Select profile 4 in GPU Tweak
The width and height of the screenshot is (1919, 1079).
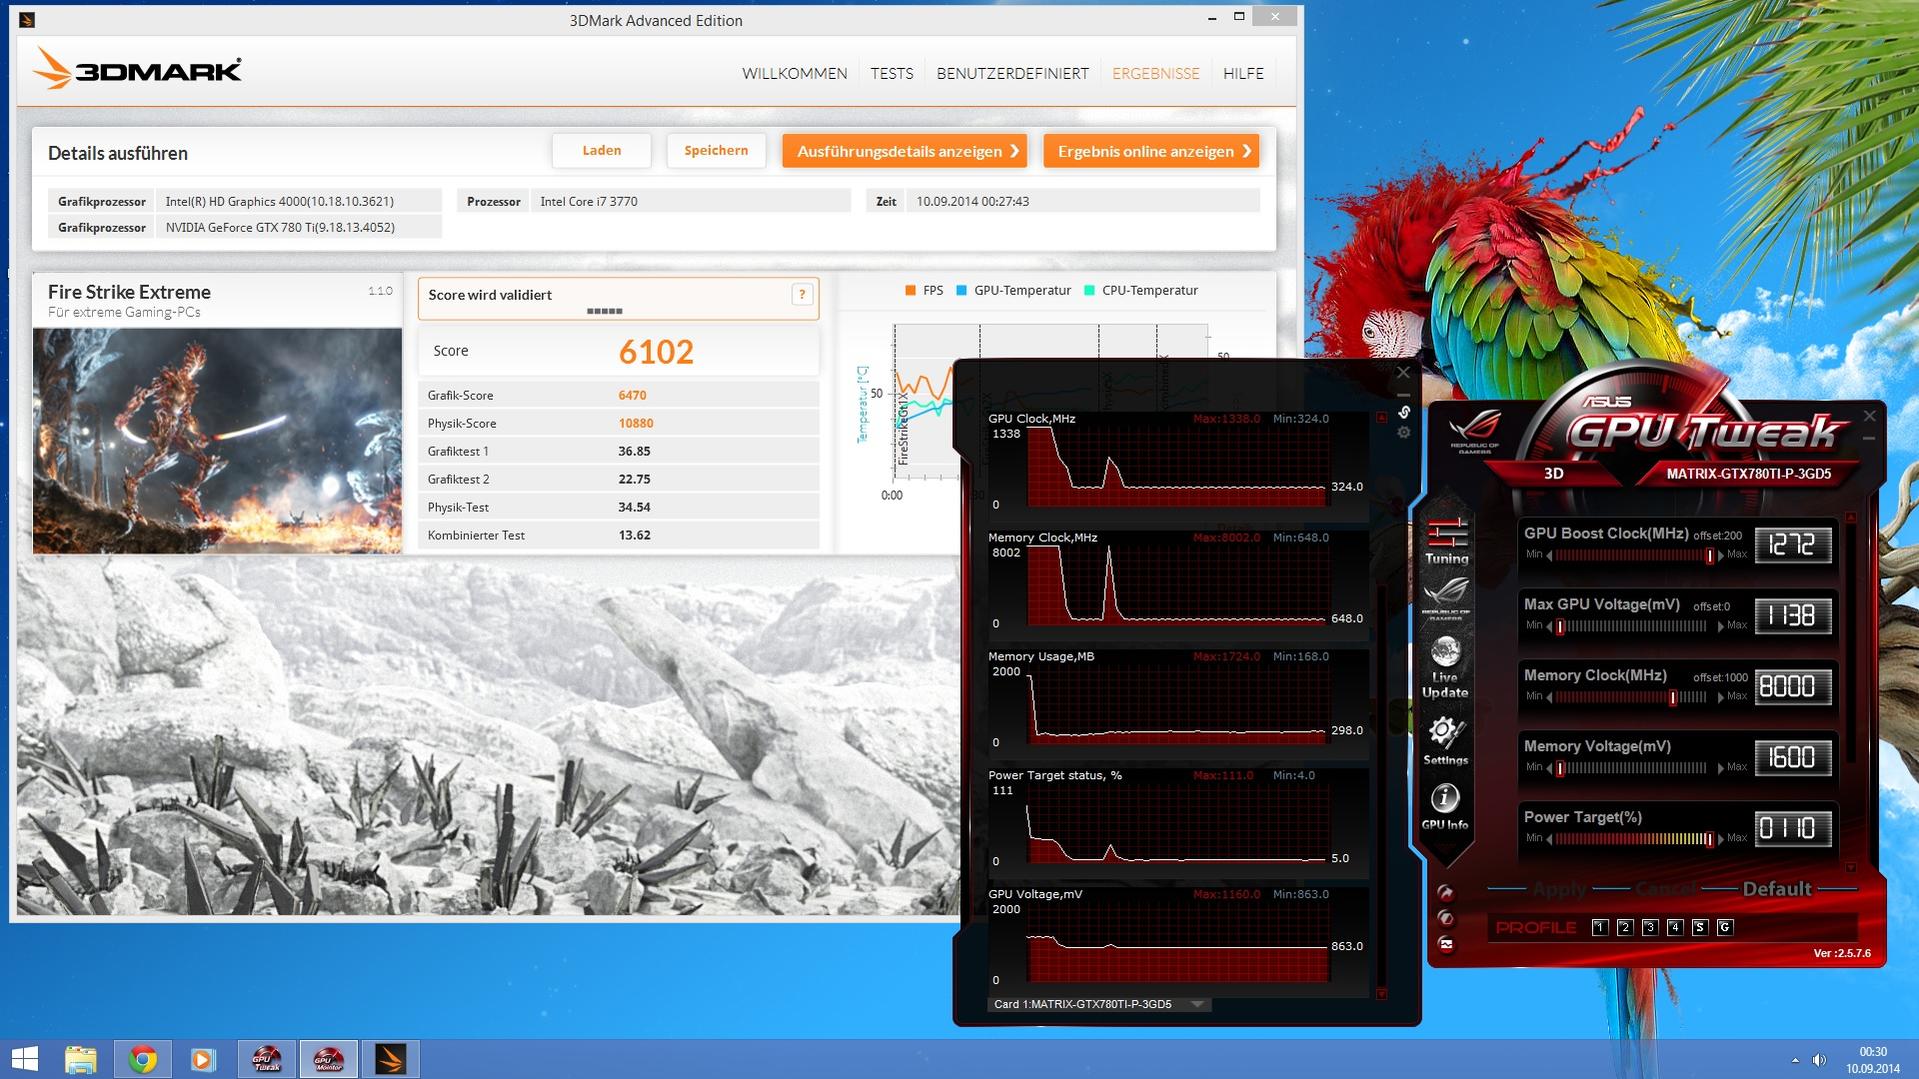1674,927
